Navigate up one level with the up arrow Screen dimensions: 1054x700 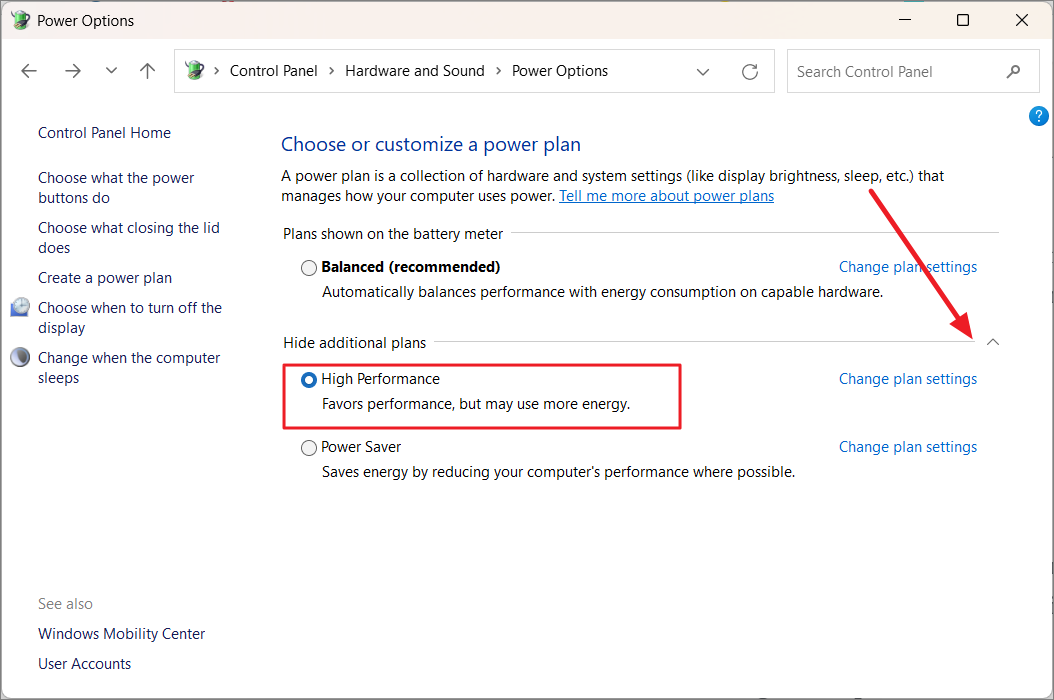(146, 70)
